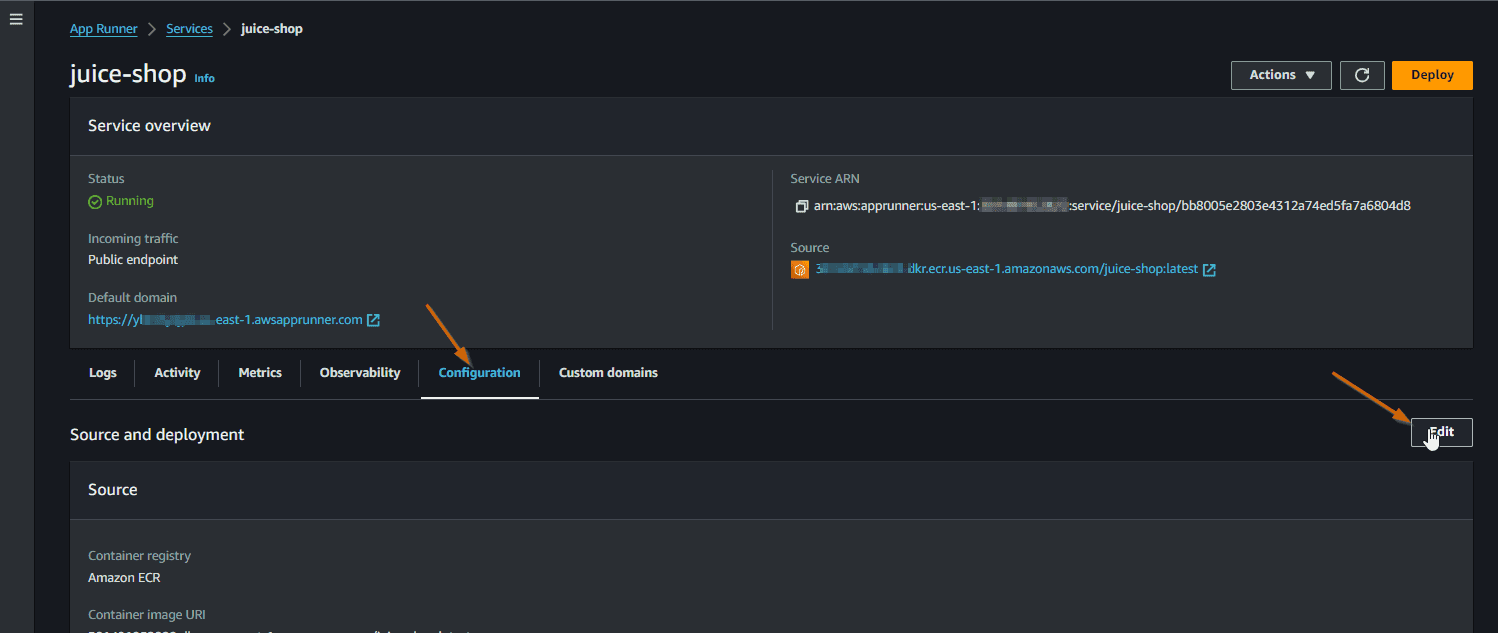Expand the Actions dropdown
Screen dimensions: 1498x633
click(x=1280, y=75)
